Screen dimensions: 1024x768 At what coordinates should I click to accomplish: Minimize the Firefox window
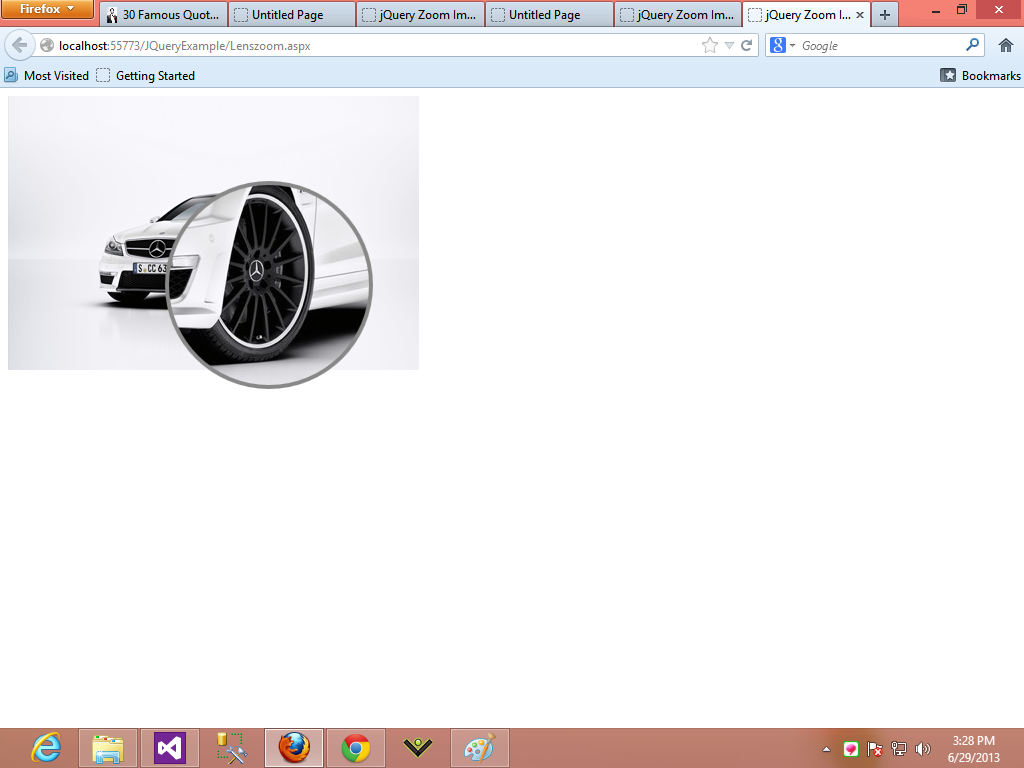tap(936, 10)
